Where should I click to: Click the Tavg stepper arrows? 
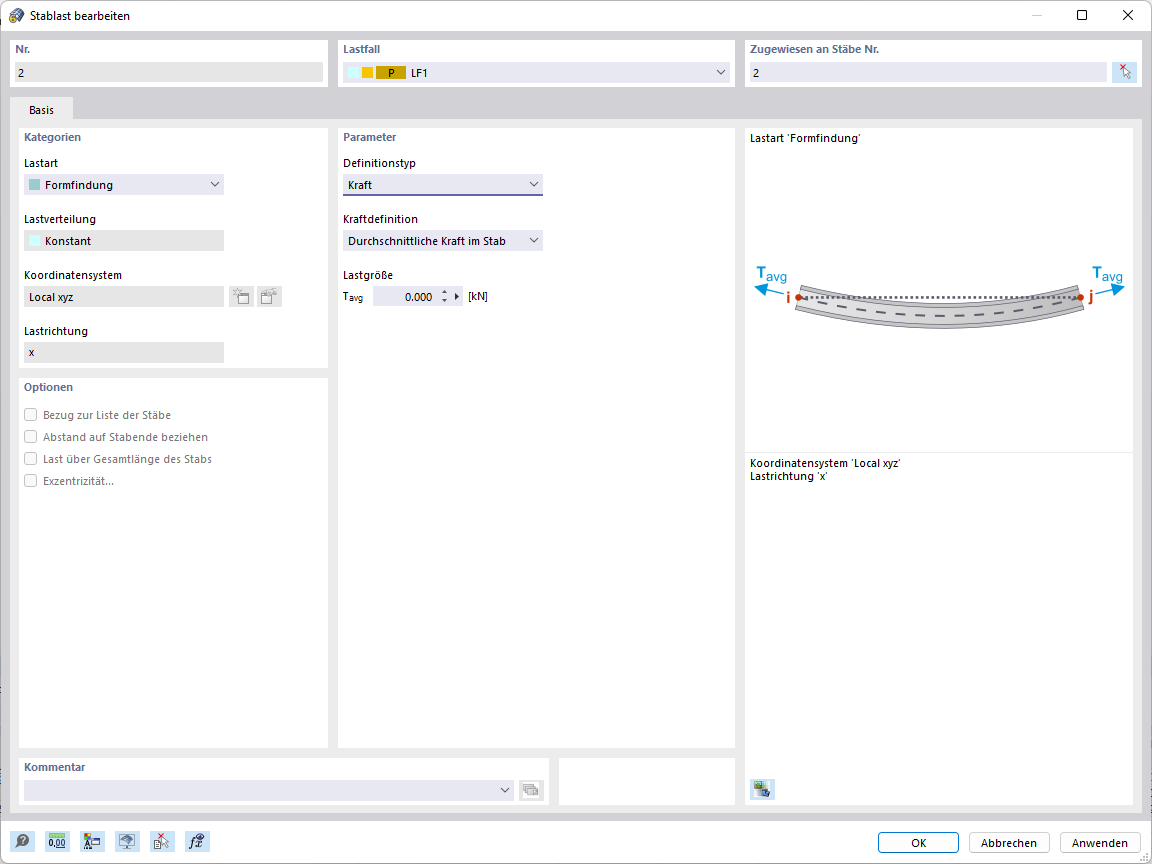click(x=444, y=297)
